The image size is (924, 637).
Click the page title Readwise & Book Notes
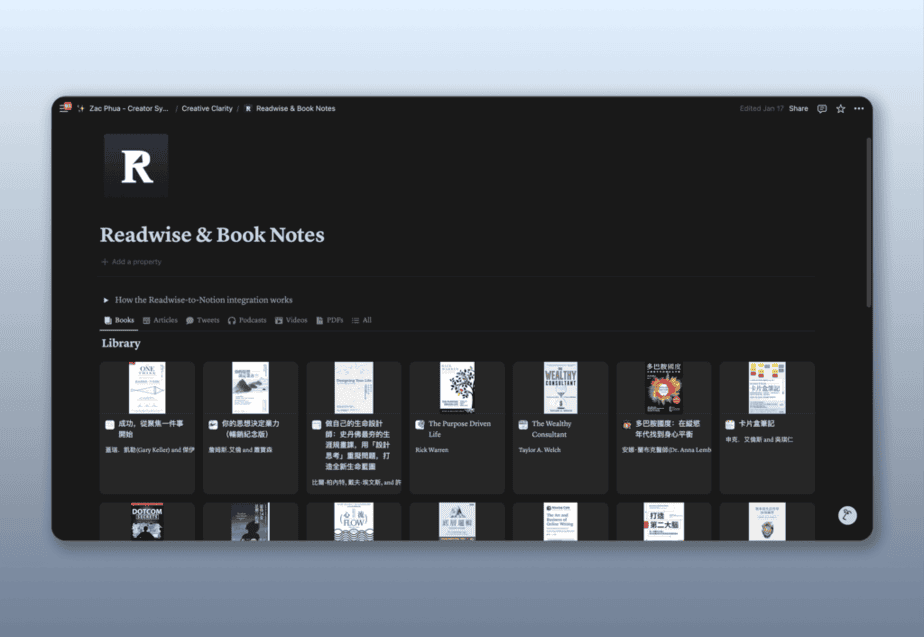point(212,235)
